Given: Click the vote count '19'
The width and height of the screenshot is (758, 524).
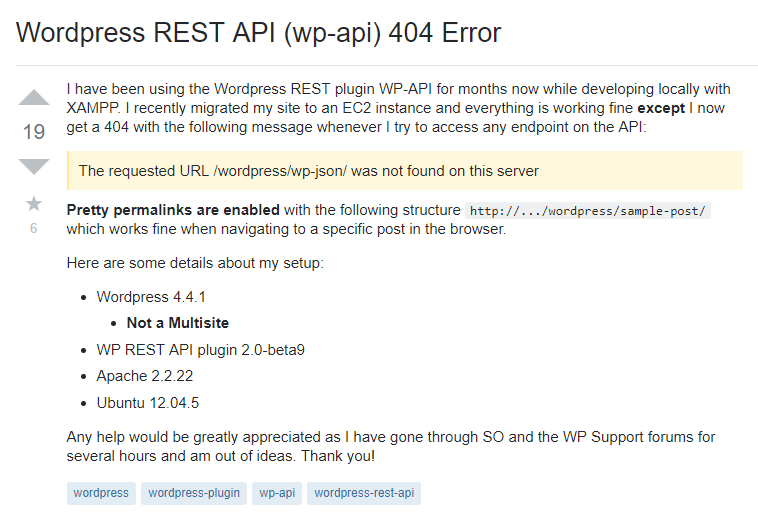Looking at the screenshot, I should [x=34, y=132].
